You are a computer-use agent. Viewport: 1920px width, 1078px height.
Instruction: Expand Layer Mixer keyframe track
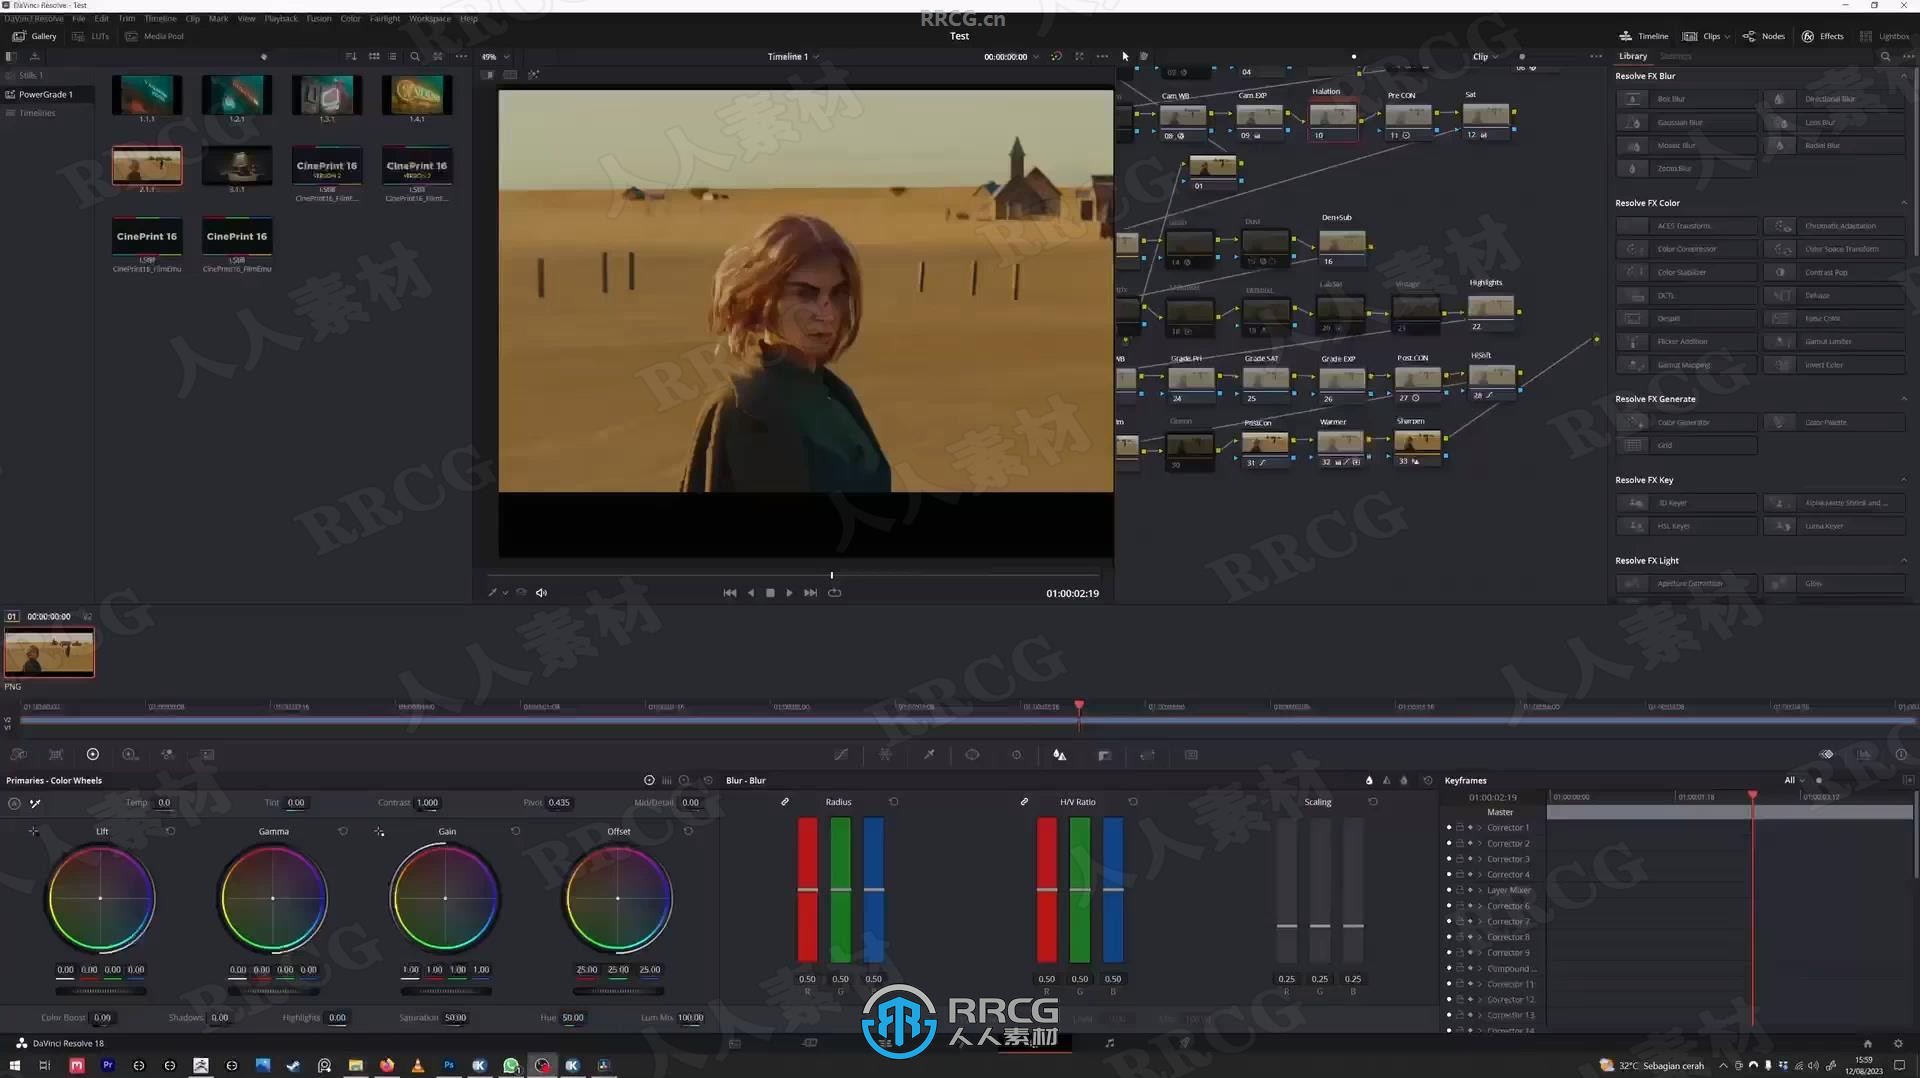(x=1480, y=890)
